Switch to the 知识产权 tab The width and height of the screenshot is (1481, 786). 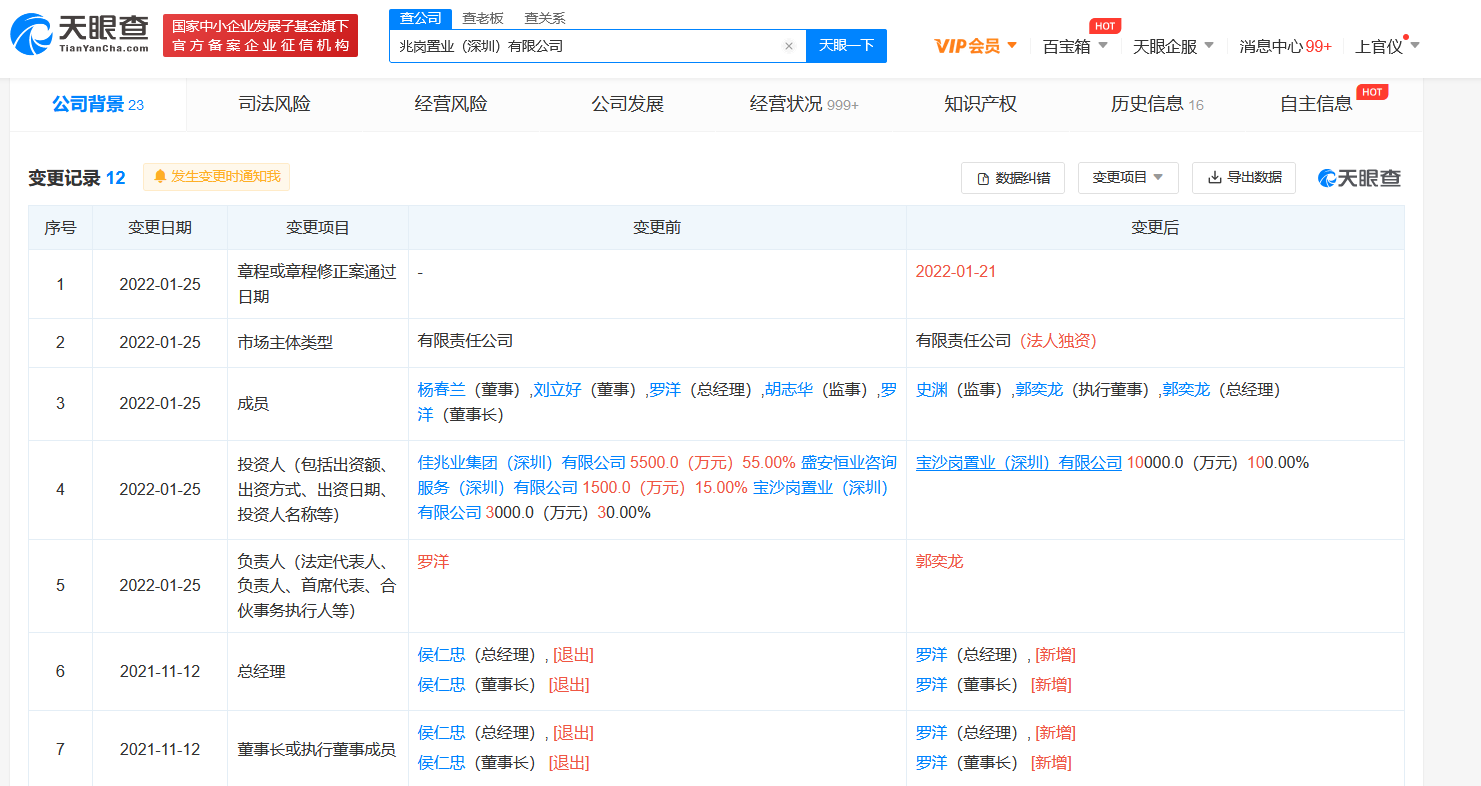click(980, 104)
